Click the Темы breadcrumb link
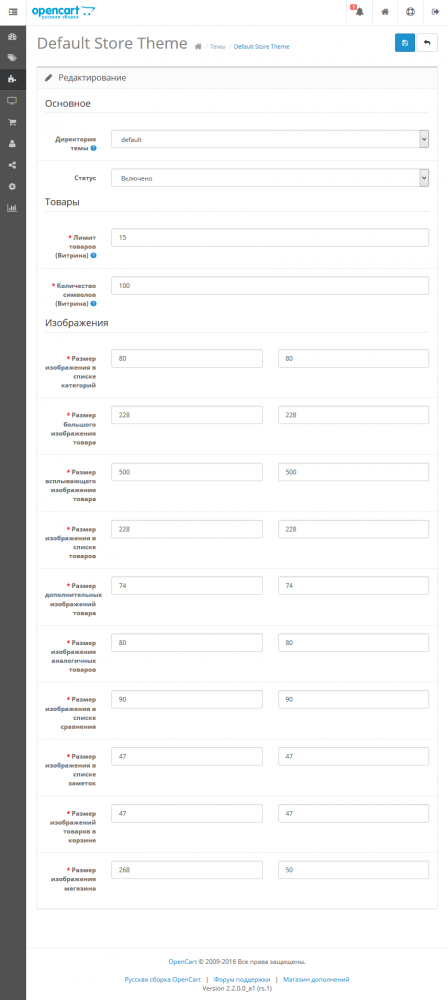 coord(218,47)
